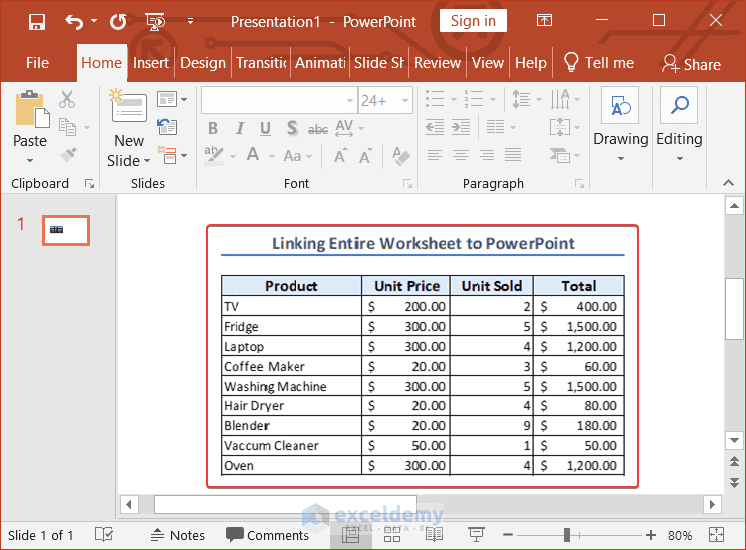746x550 pixels.
Task: Click Increase Font Size icon
Action: 340,156
